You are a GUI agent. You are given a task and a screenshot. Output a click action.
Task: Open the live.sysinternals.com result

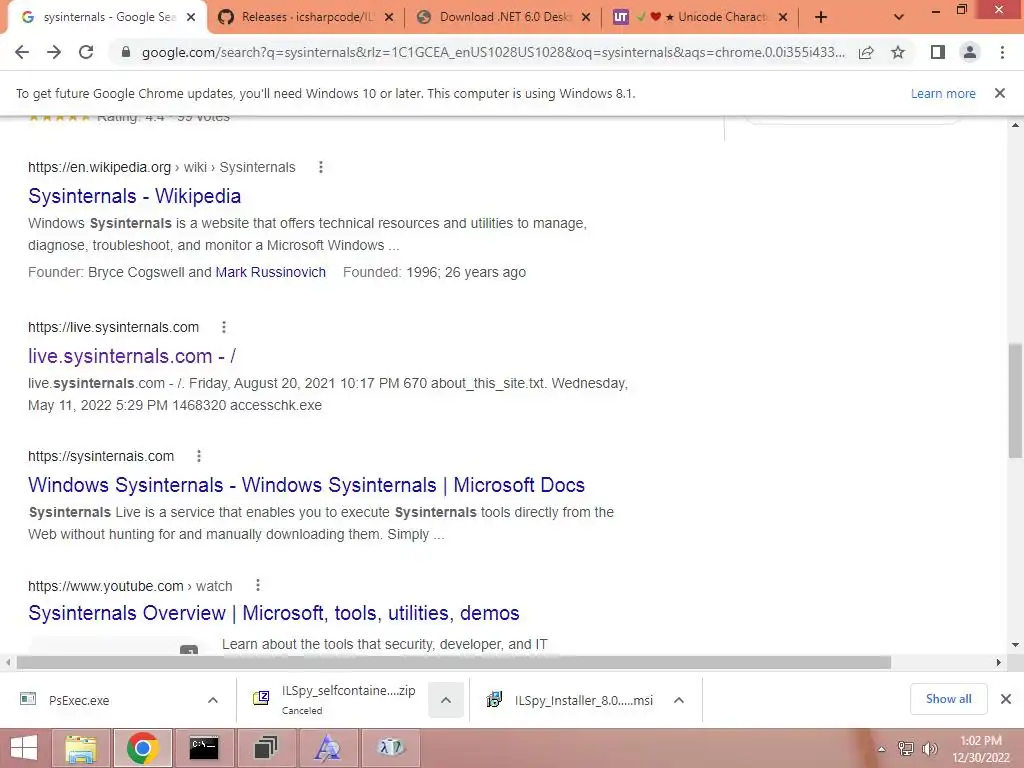[x=132, y=356]
